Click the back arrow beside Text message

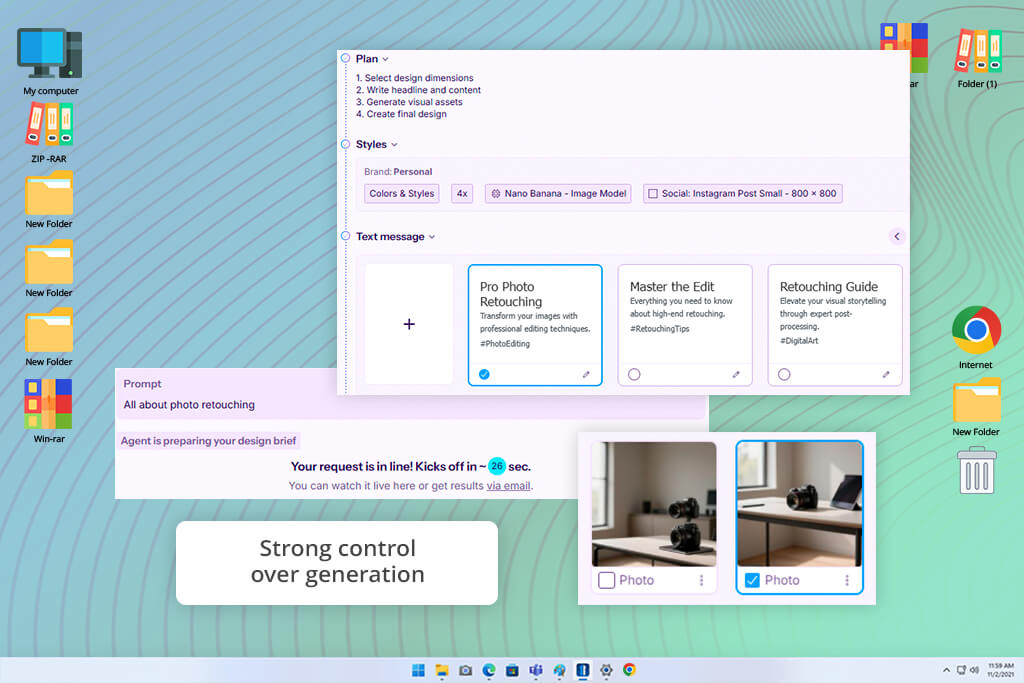tap(897, 236)
